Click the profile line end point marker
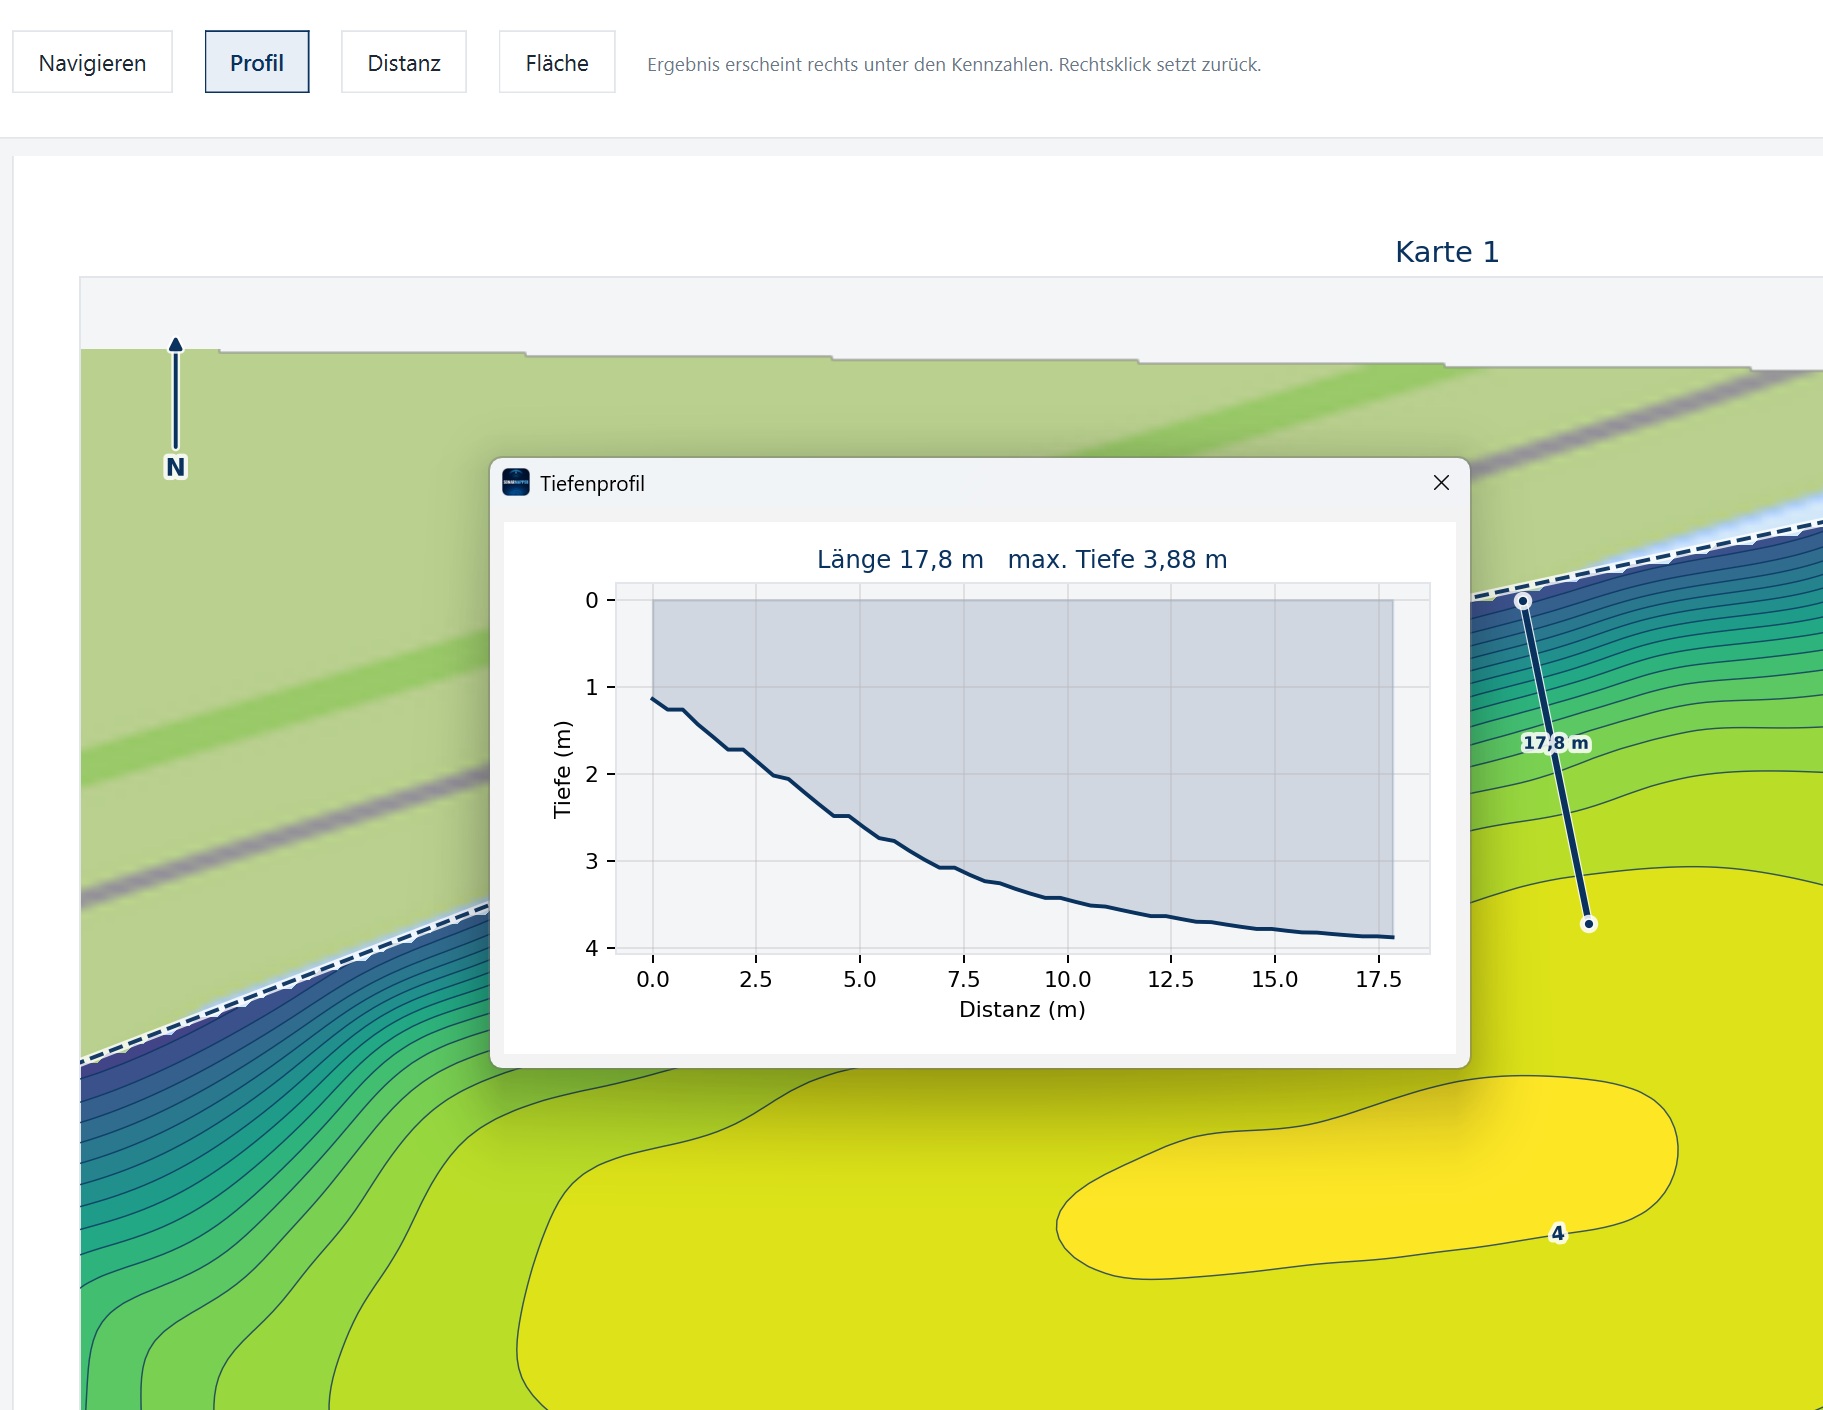Image resolution: width=1823 pixels, height=1410 pixels. [x=1589, y=924]
